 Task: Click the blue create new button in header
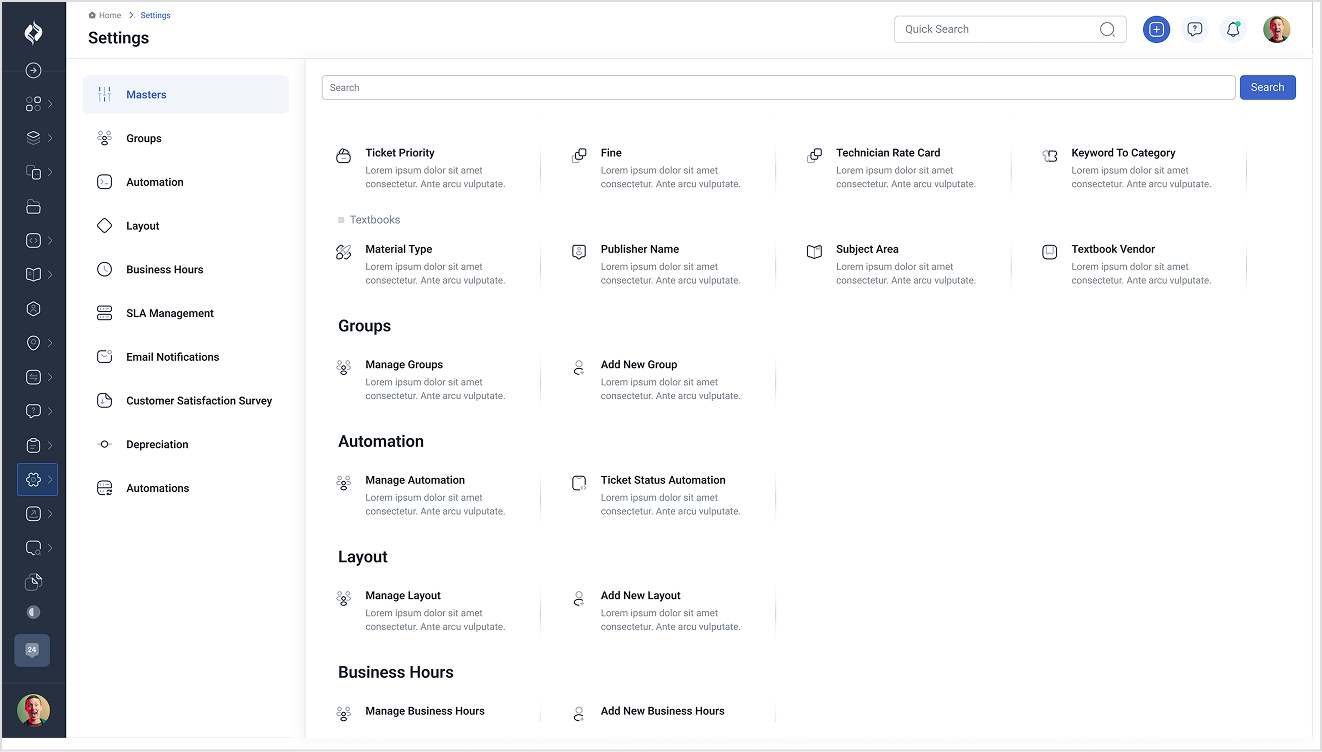pyautogui.click(x=1156, y=29)
